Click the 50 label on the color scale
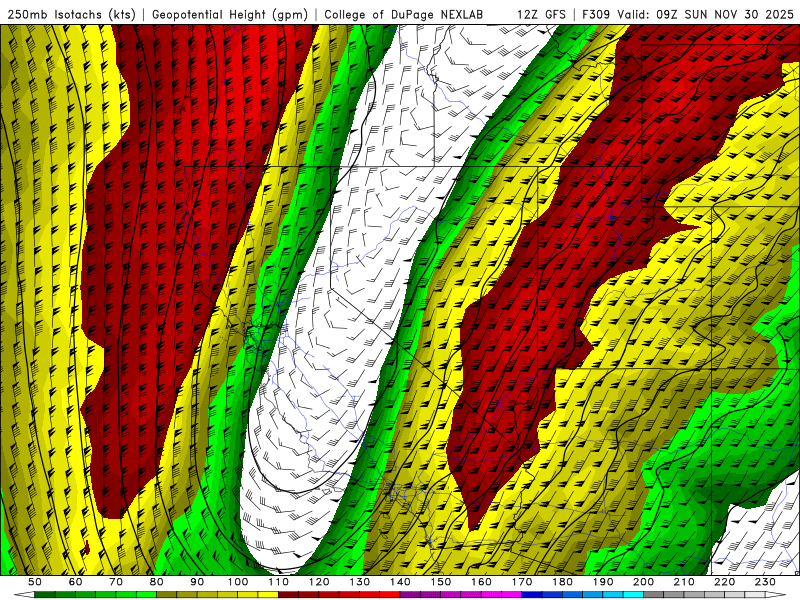 point(35,582)
